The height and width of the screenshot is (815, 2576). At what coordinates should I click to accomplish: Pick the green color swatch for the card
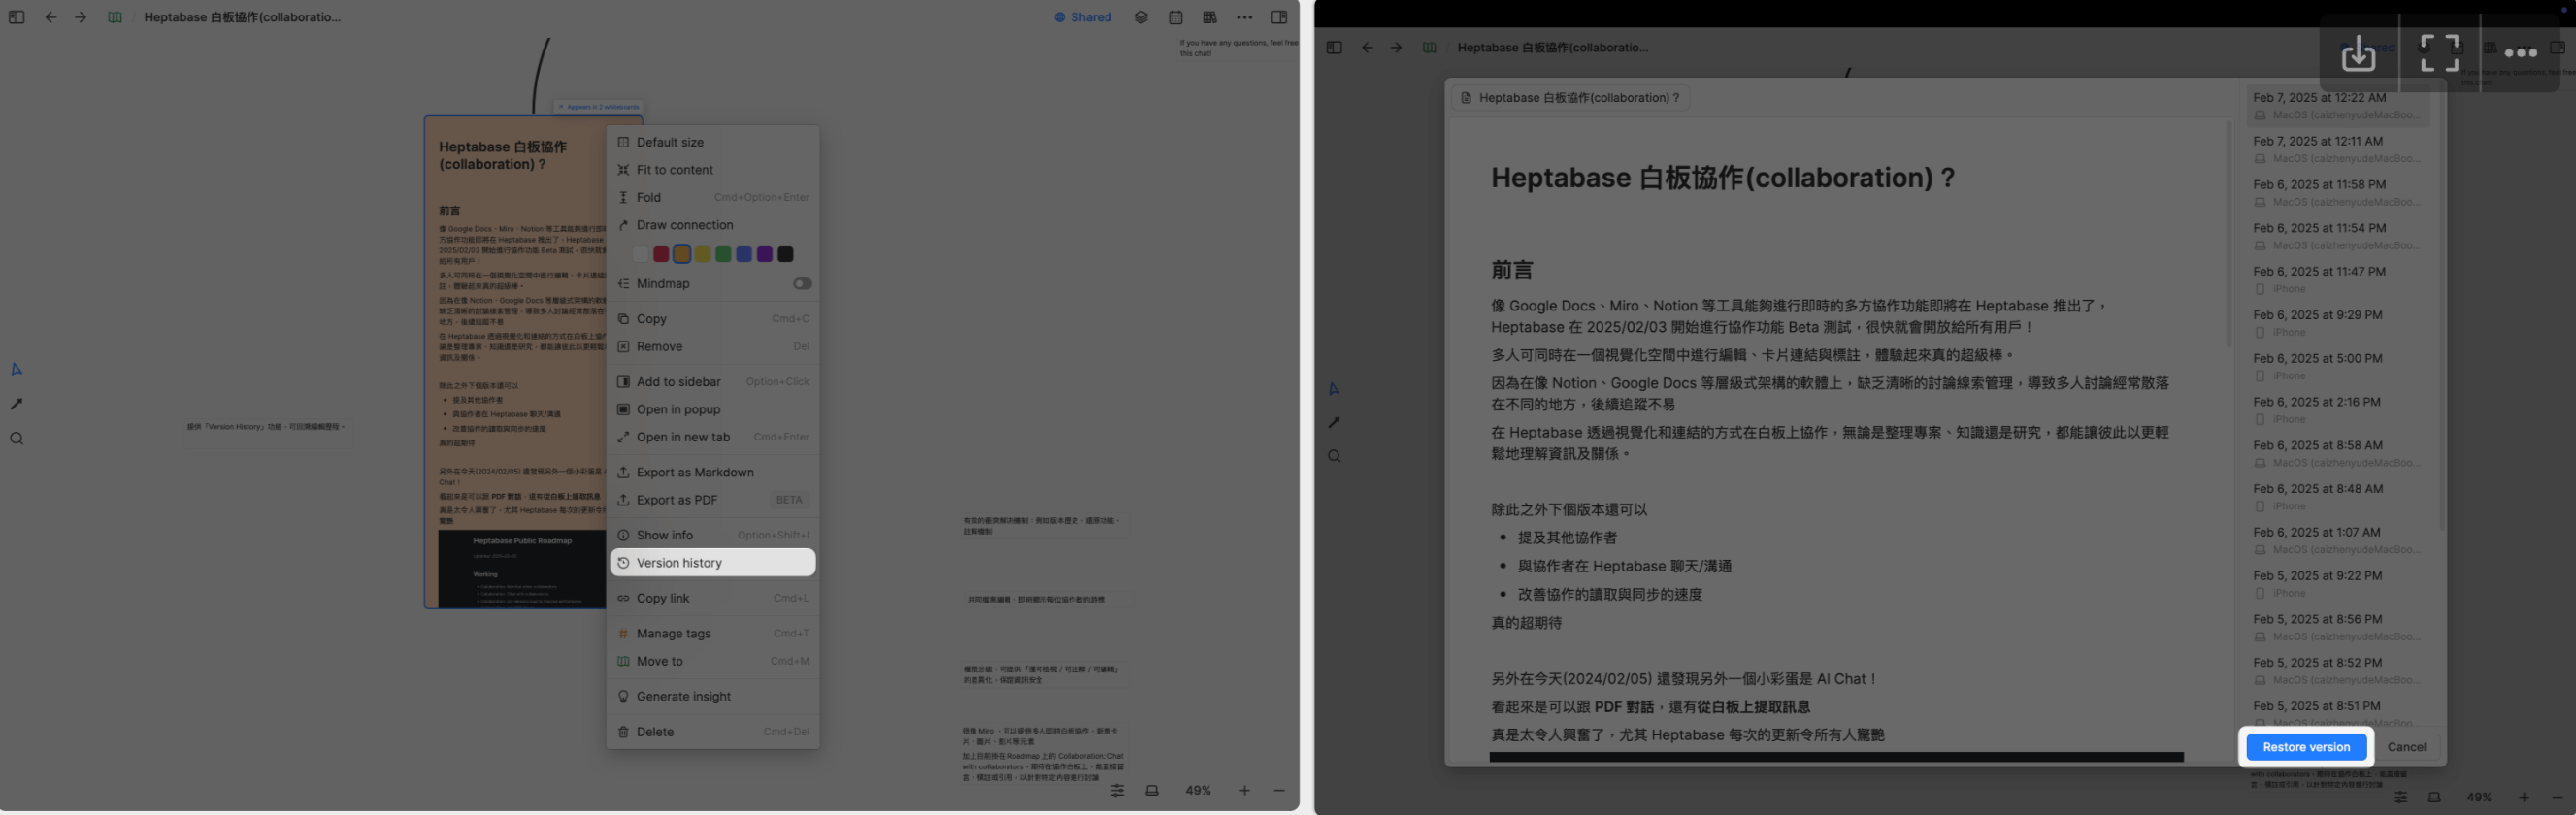[x=723, y=254]
